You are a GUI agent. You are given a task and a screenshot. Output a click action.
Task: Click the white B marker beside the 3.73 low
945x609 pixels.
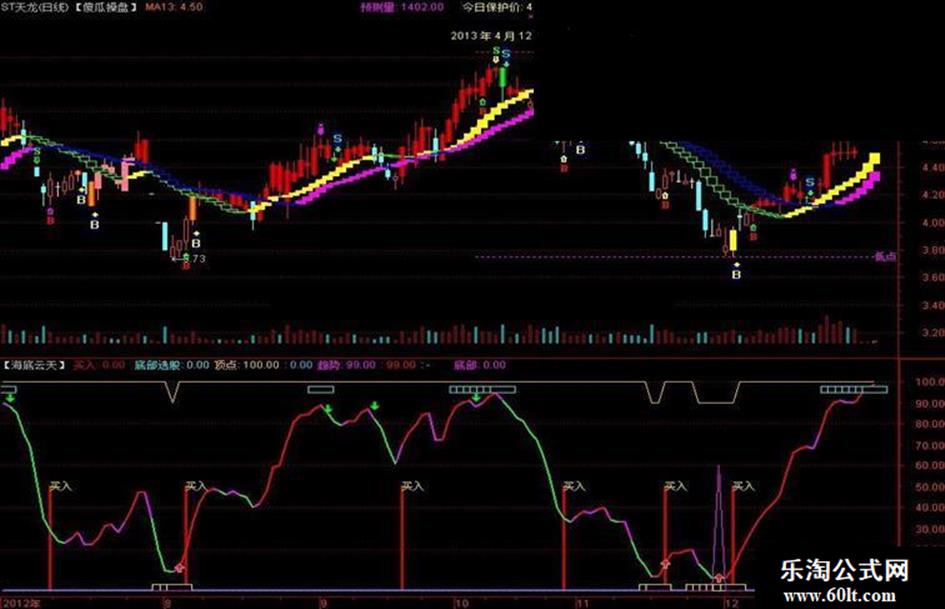coord(196,244)
